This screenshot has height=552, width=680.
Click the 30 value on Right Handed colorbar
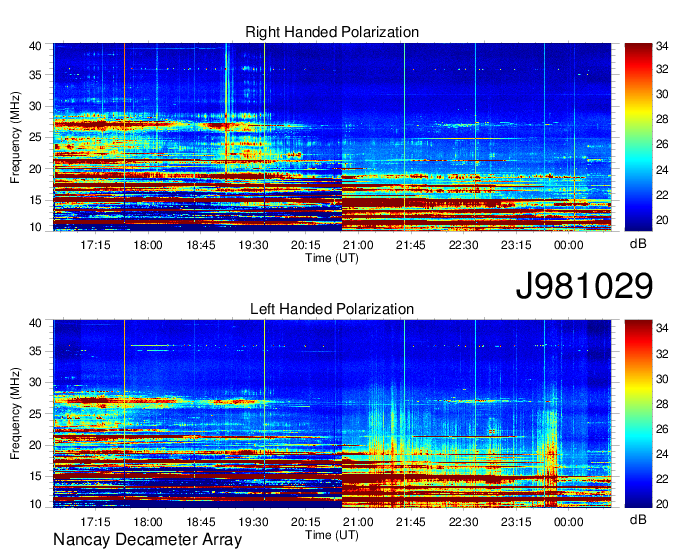[662, 94]
